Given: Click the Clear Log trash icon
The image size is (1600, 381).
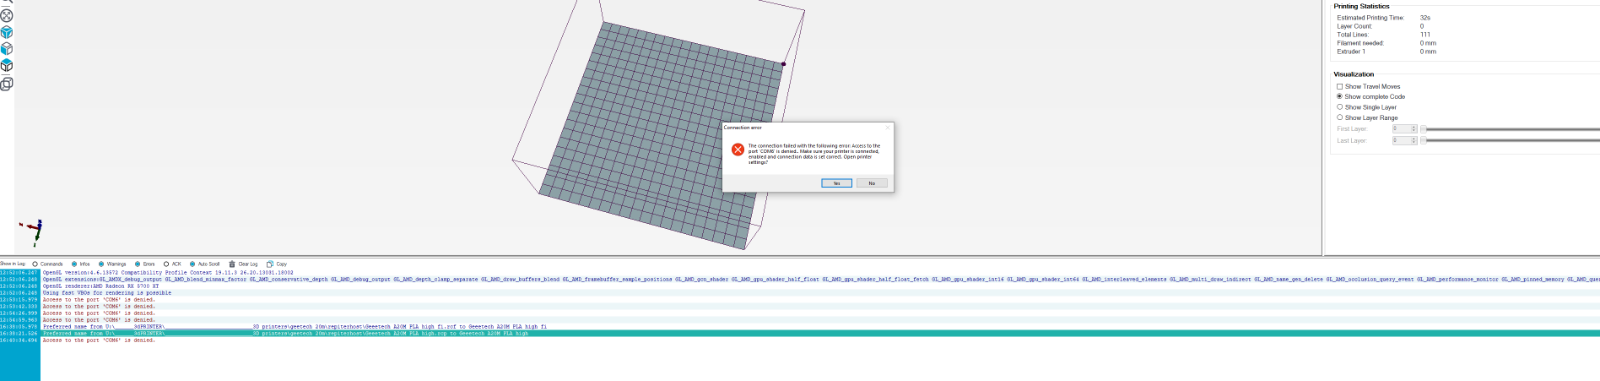Looking at the screenshot, I should coord(232,264).
